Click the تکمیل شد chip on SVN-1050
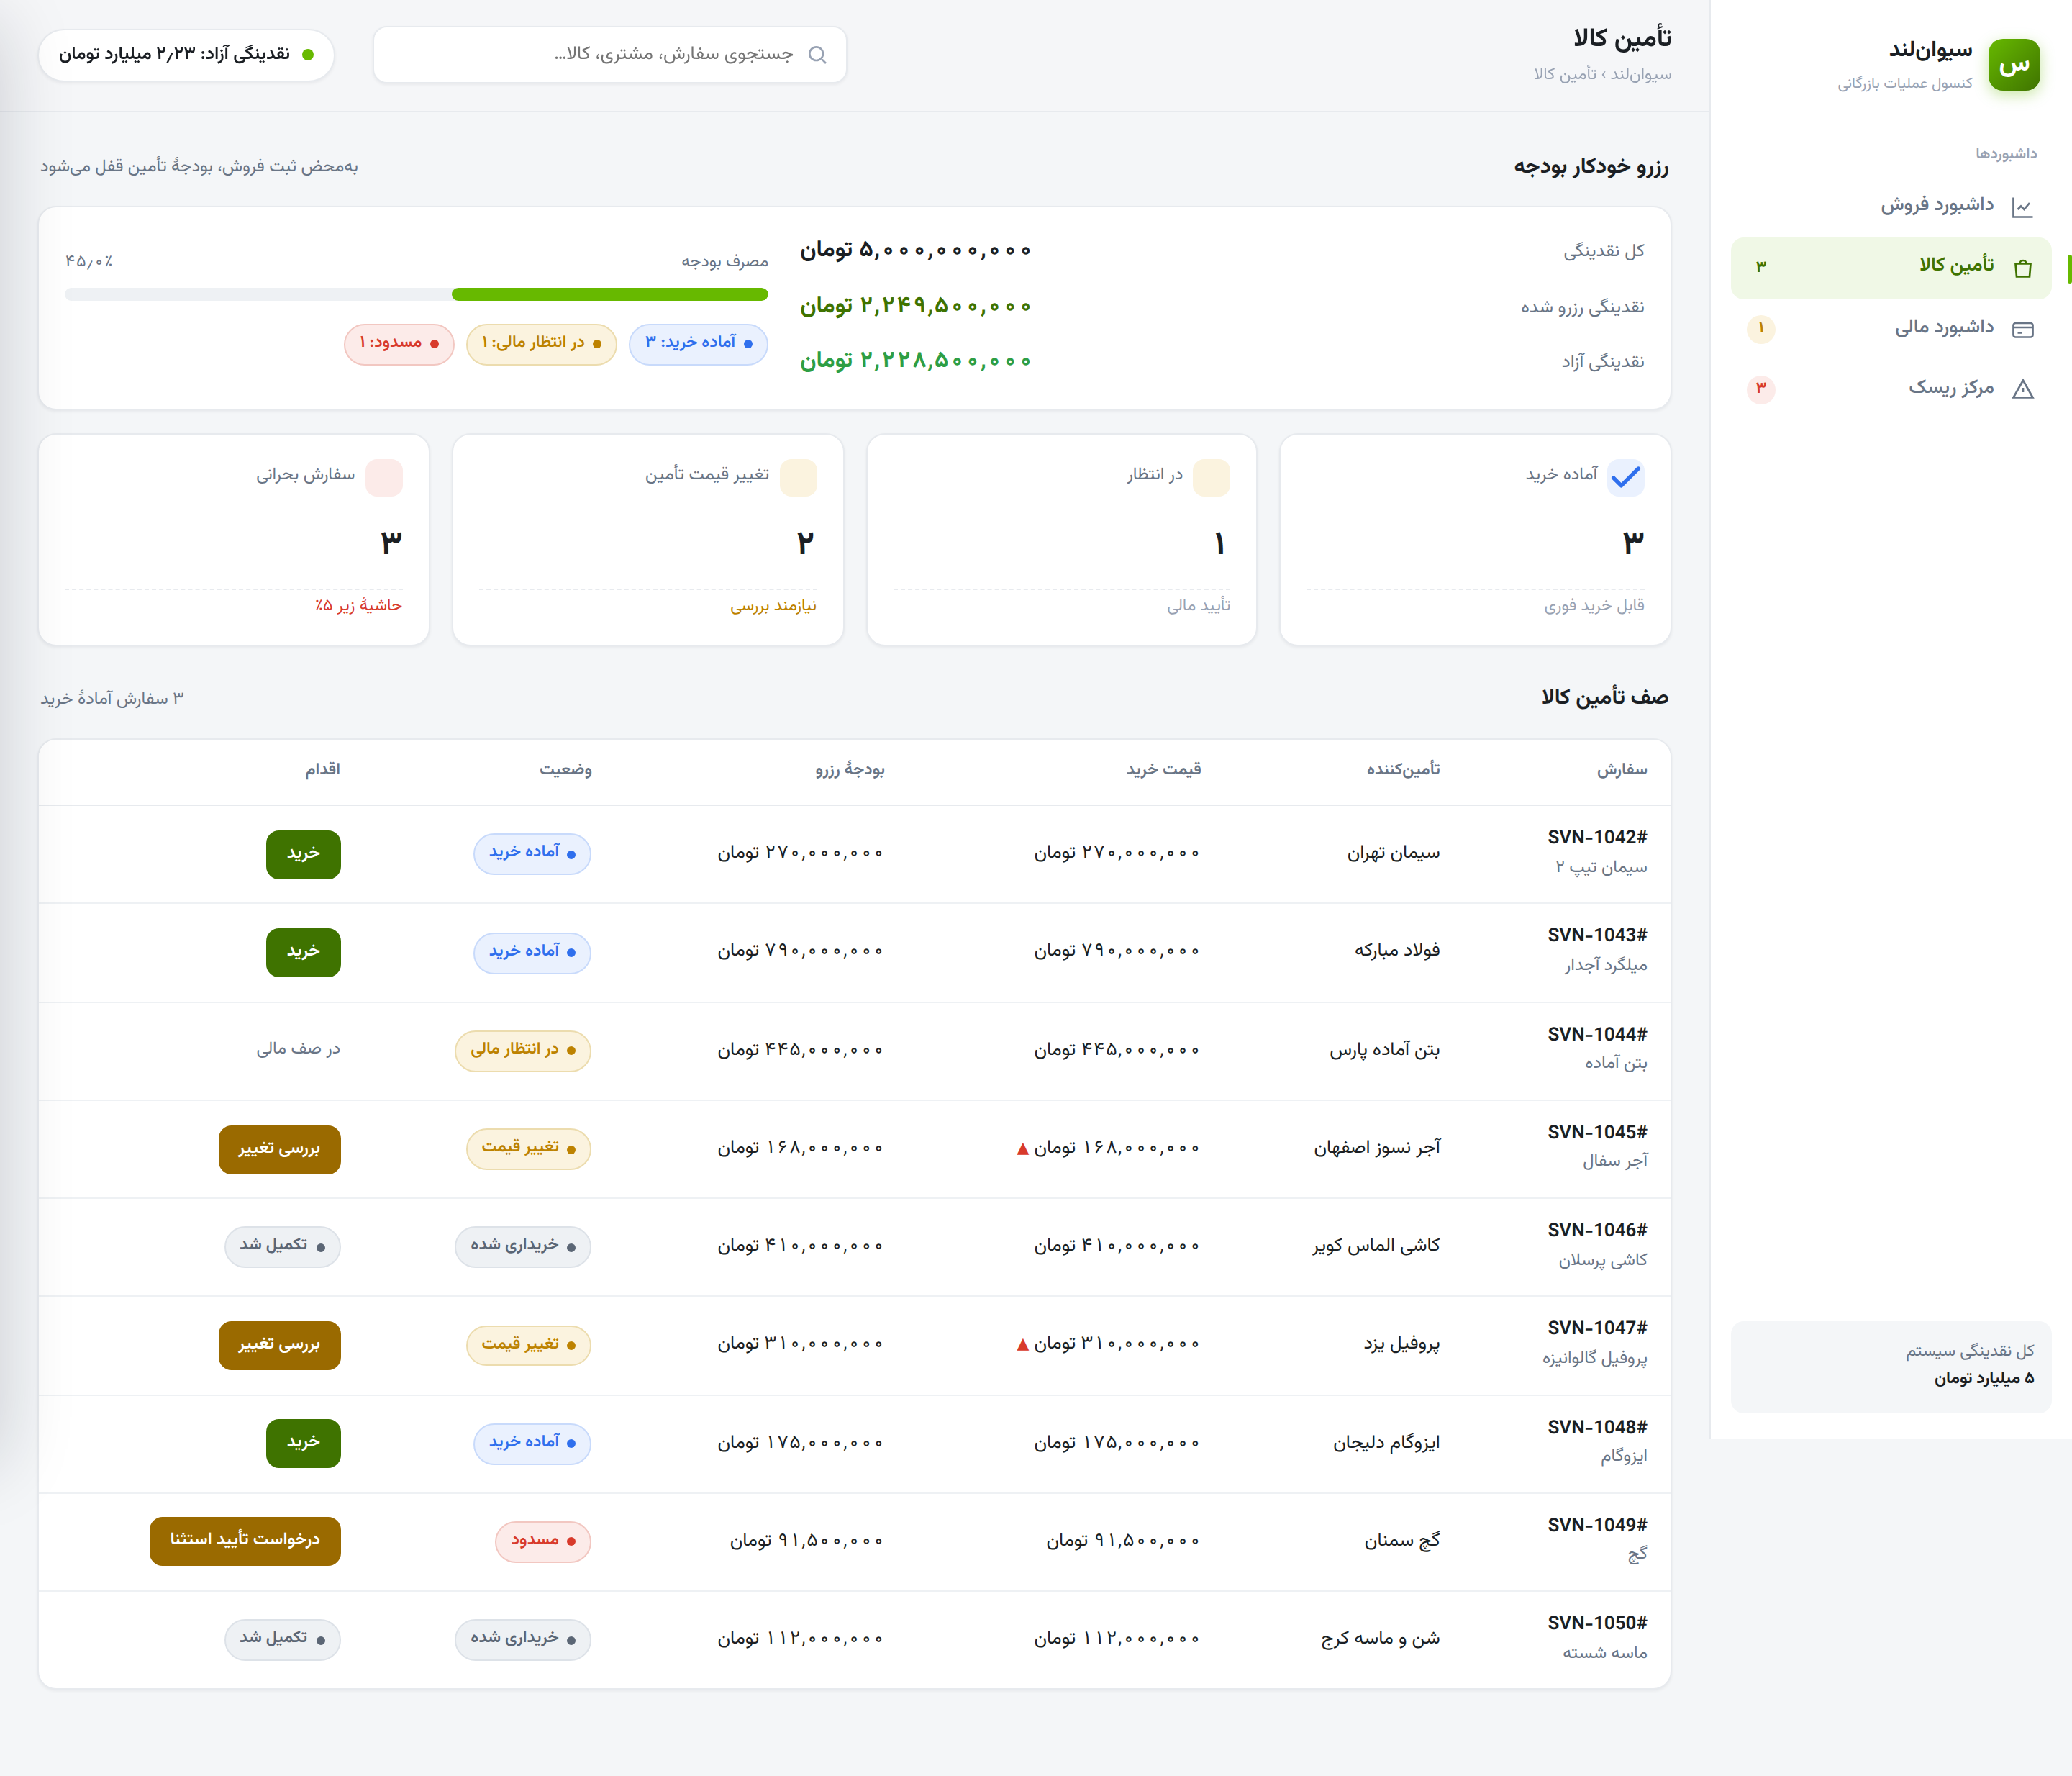Image resolution: width=2072 pixels, height=1776 pixels. (282, 1639)
